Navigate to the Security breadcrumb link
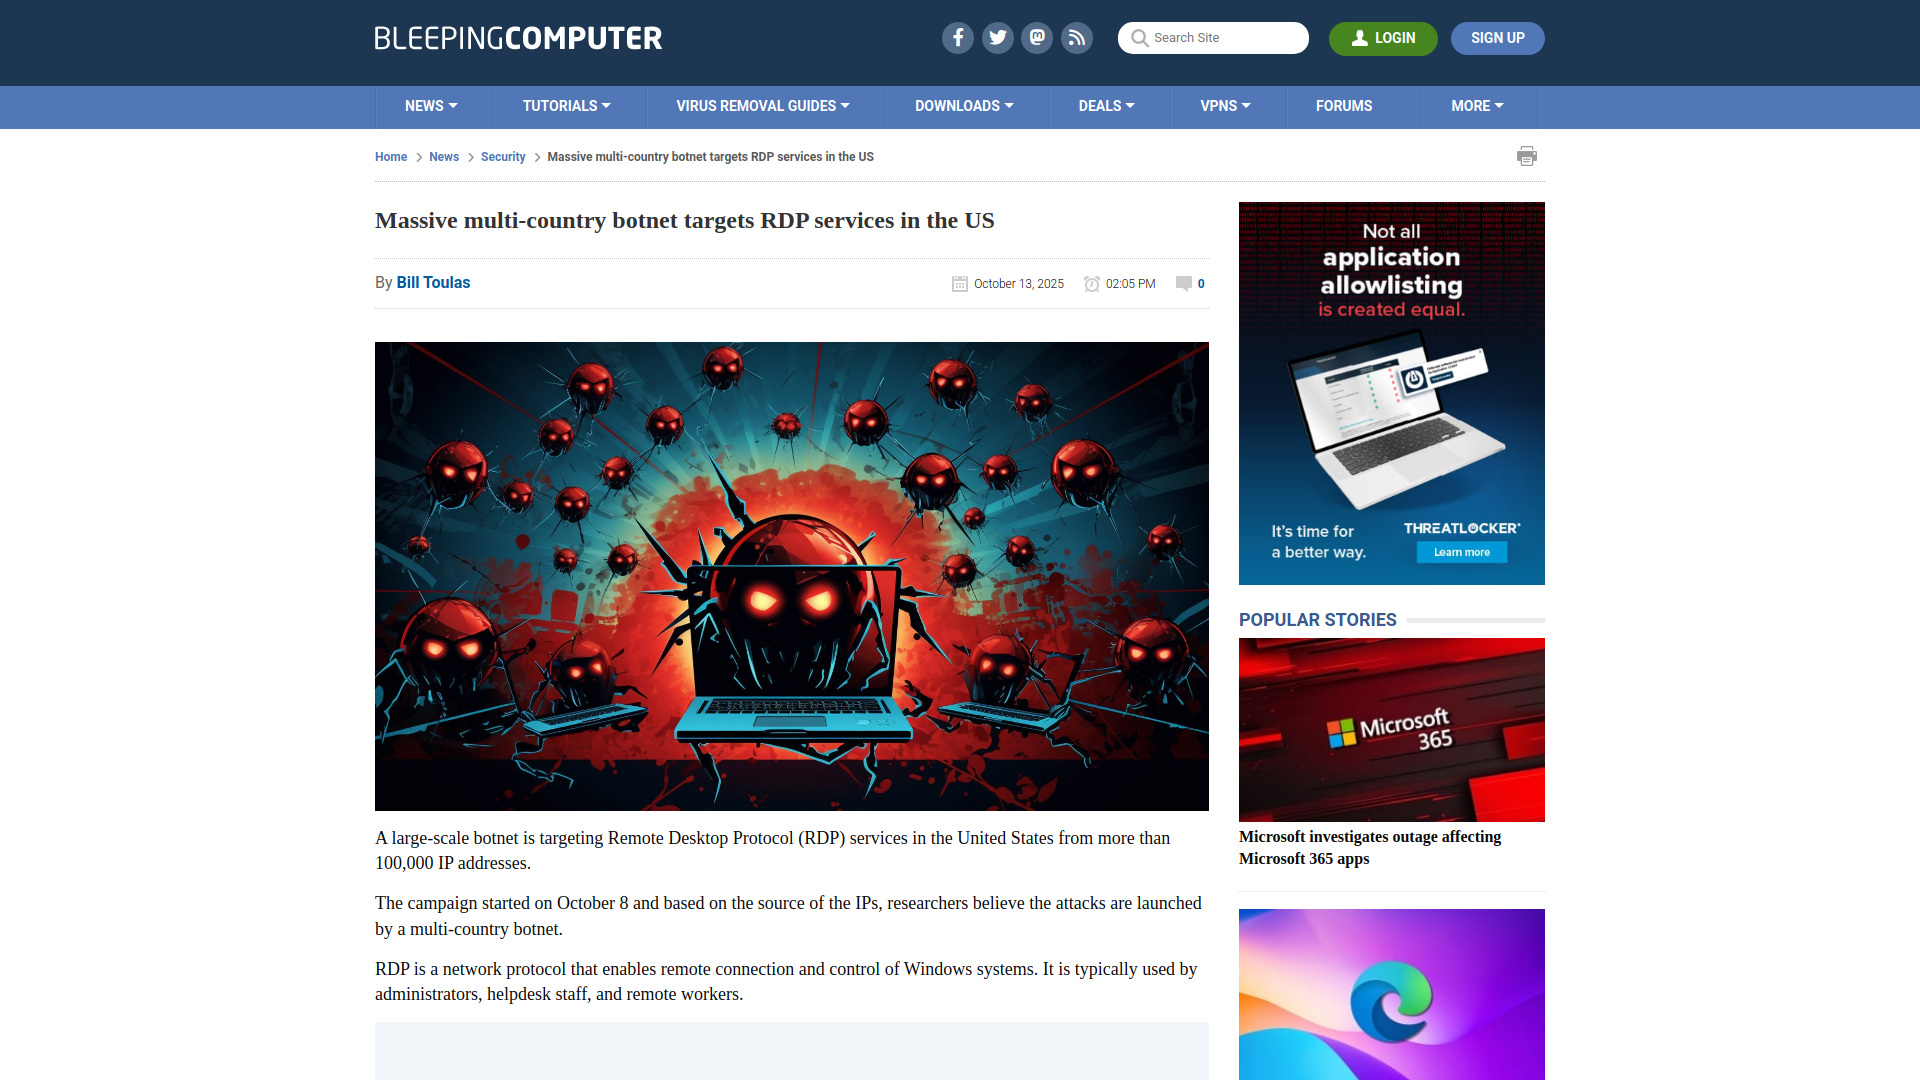Image resolution: width=1920 pixels, height=1080 pixels. (x=503, y=157)
